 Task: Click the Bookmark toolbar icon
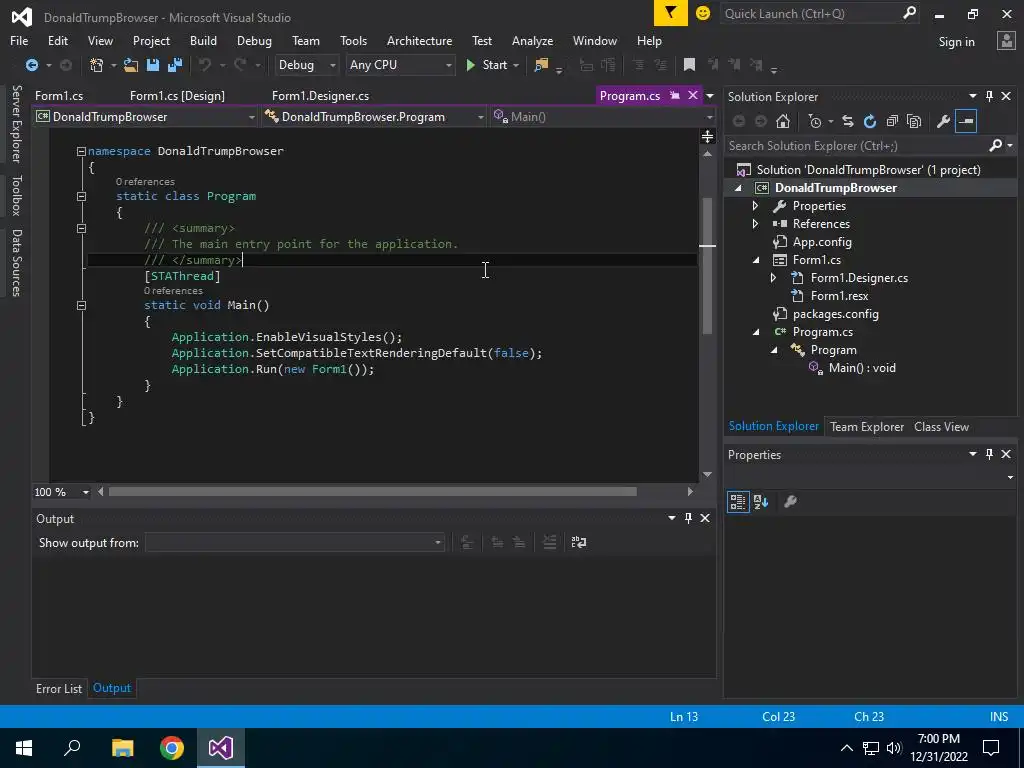pyautogui.click(x=689, y=65)
